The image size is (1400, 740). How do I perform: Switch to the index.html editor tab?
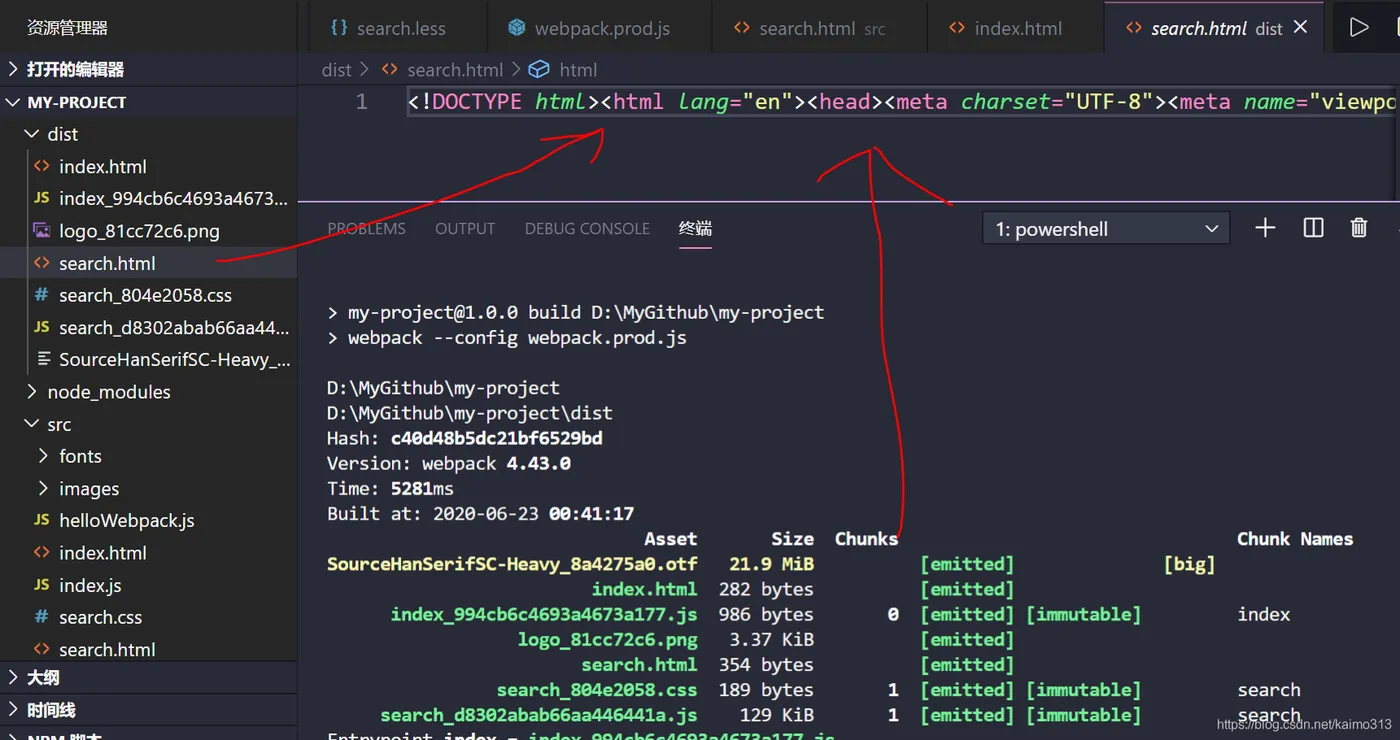[1005, 28]
